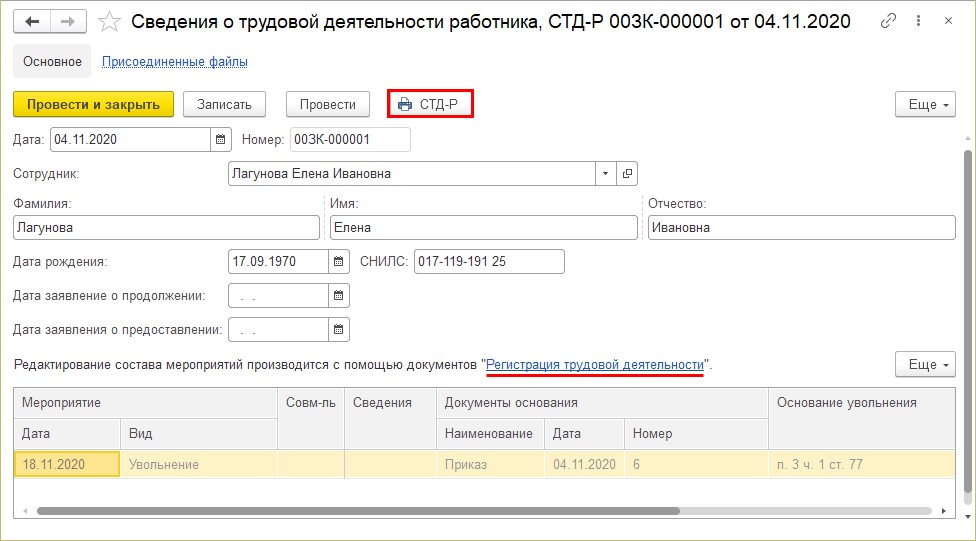Edit the СНИЛС field
This screenshot has width=976, height=541.
coord(489,261)
